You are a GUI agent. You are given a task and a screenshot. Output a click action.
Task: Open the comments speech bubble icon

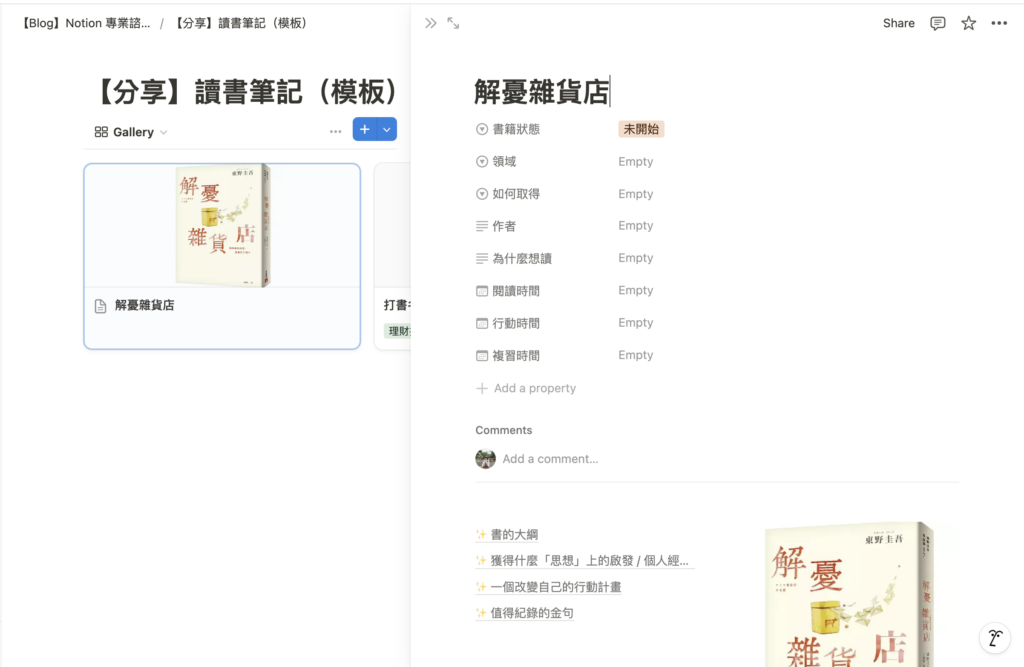(937, 23)
